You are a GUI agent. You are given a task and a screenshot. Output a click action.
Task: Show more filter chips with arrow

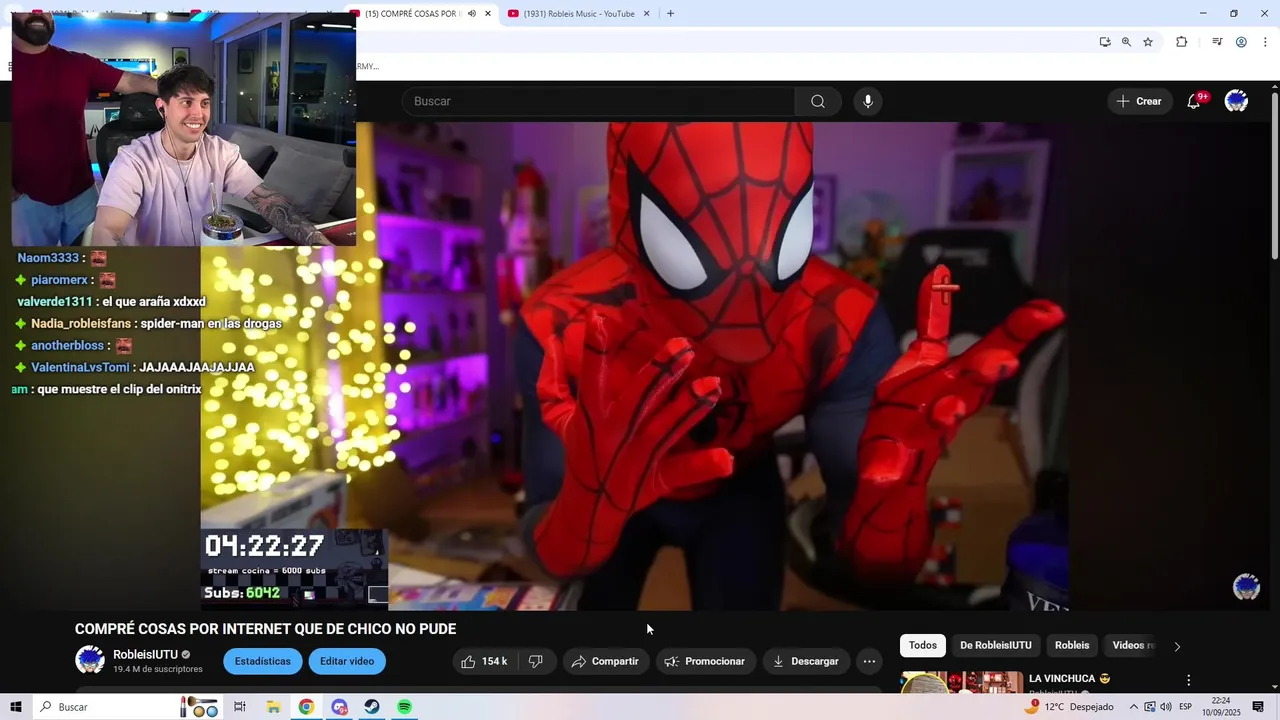click(x=1177, y=646)
